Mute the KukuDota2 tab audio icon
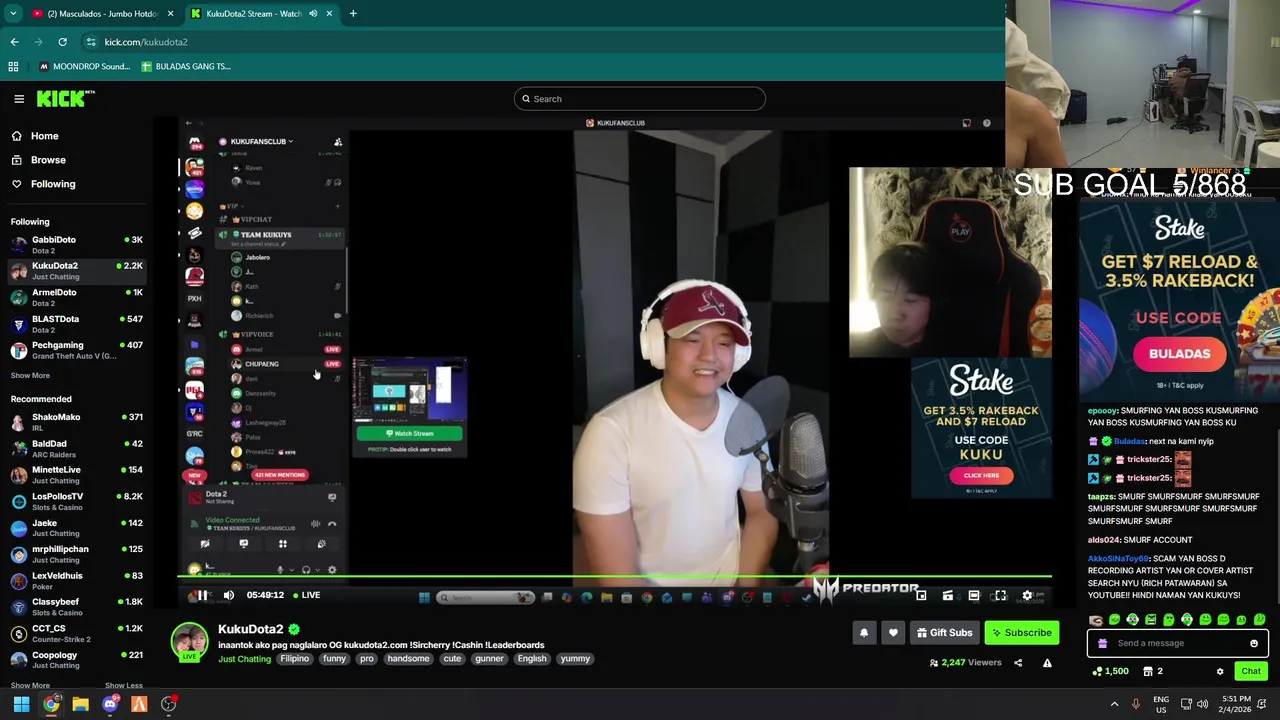Image resolution: width=1280 pixels, height=720 pixels. [x=313, y=14]
